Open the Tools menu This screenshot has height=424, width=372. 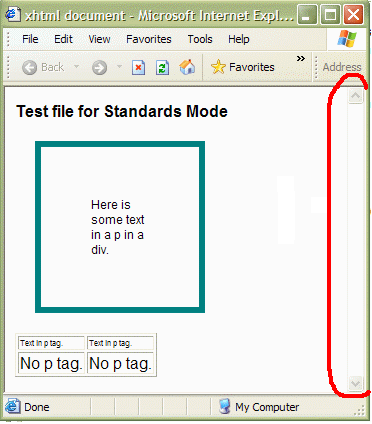200,39
